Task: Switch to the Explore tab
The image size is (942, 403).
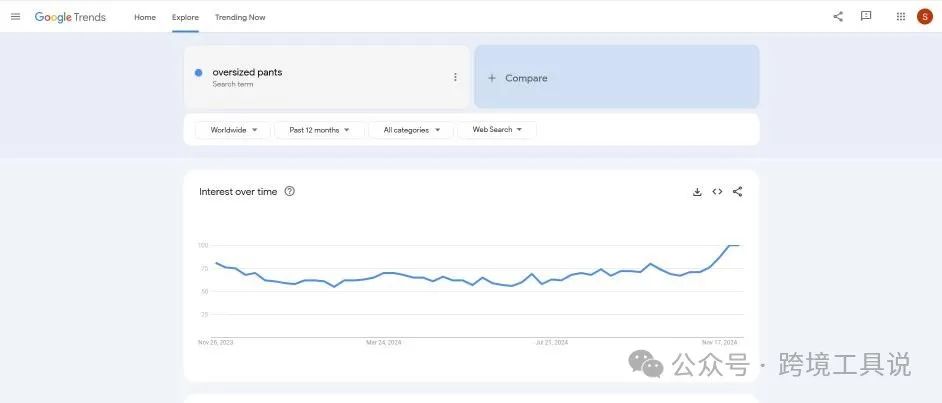Action: tap(185, 17)
